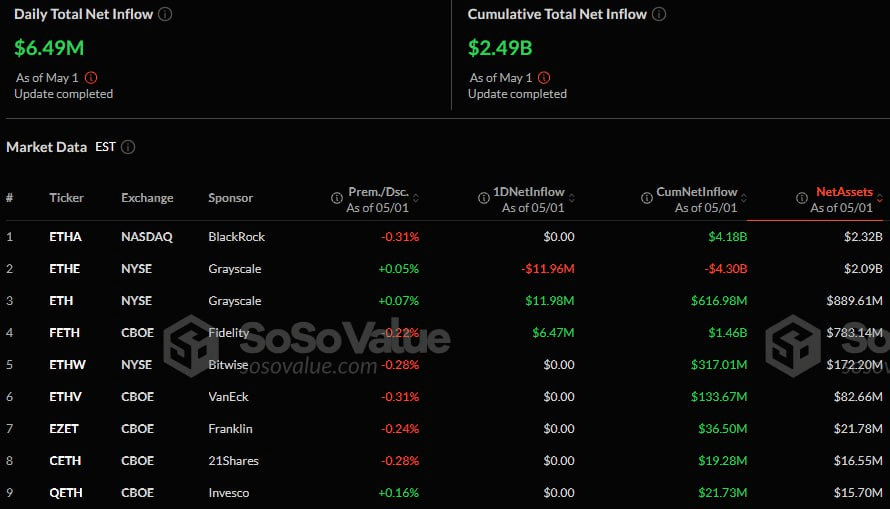Open the ETHV ticker
Screen dimensions: 890x509
65,397
